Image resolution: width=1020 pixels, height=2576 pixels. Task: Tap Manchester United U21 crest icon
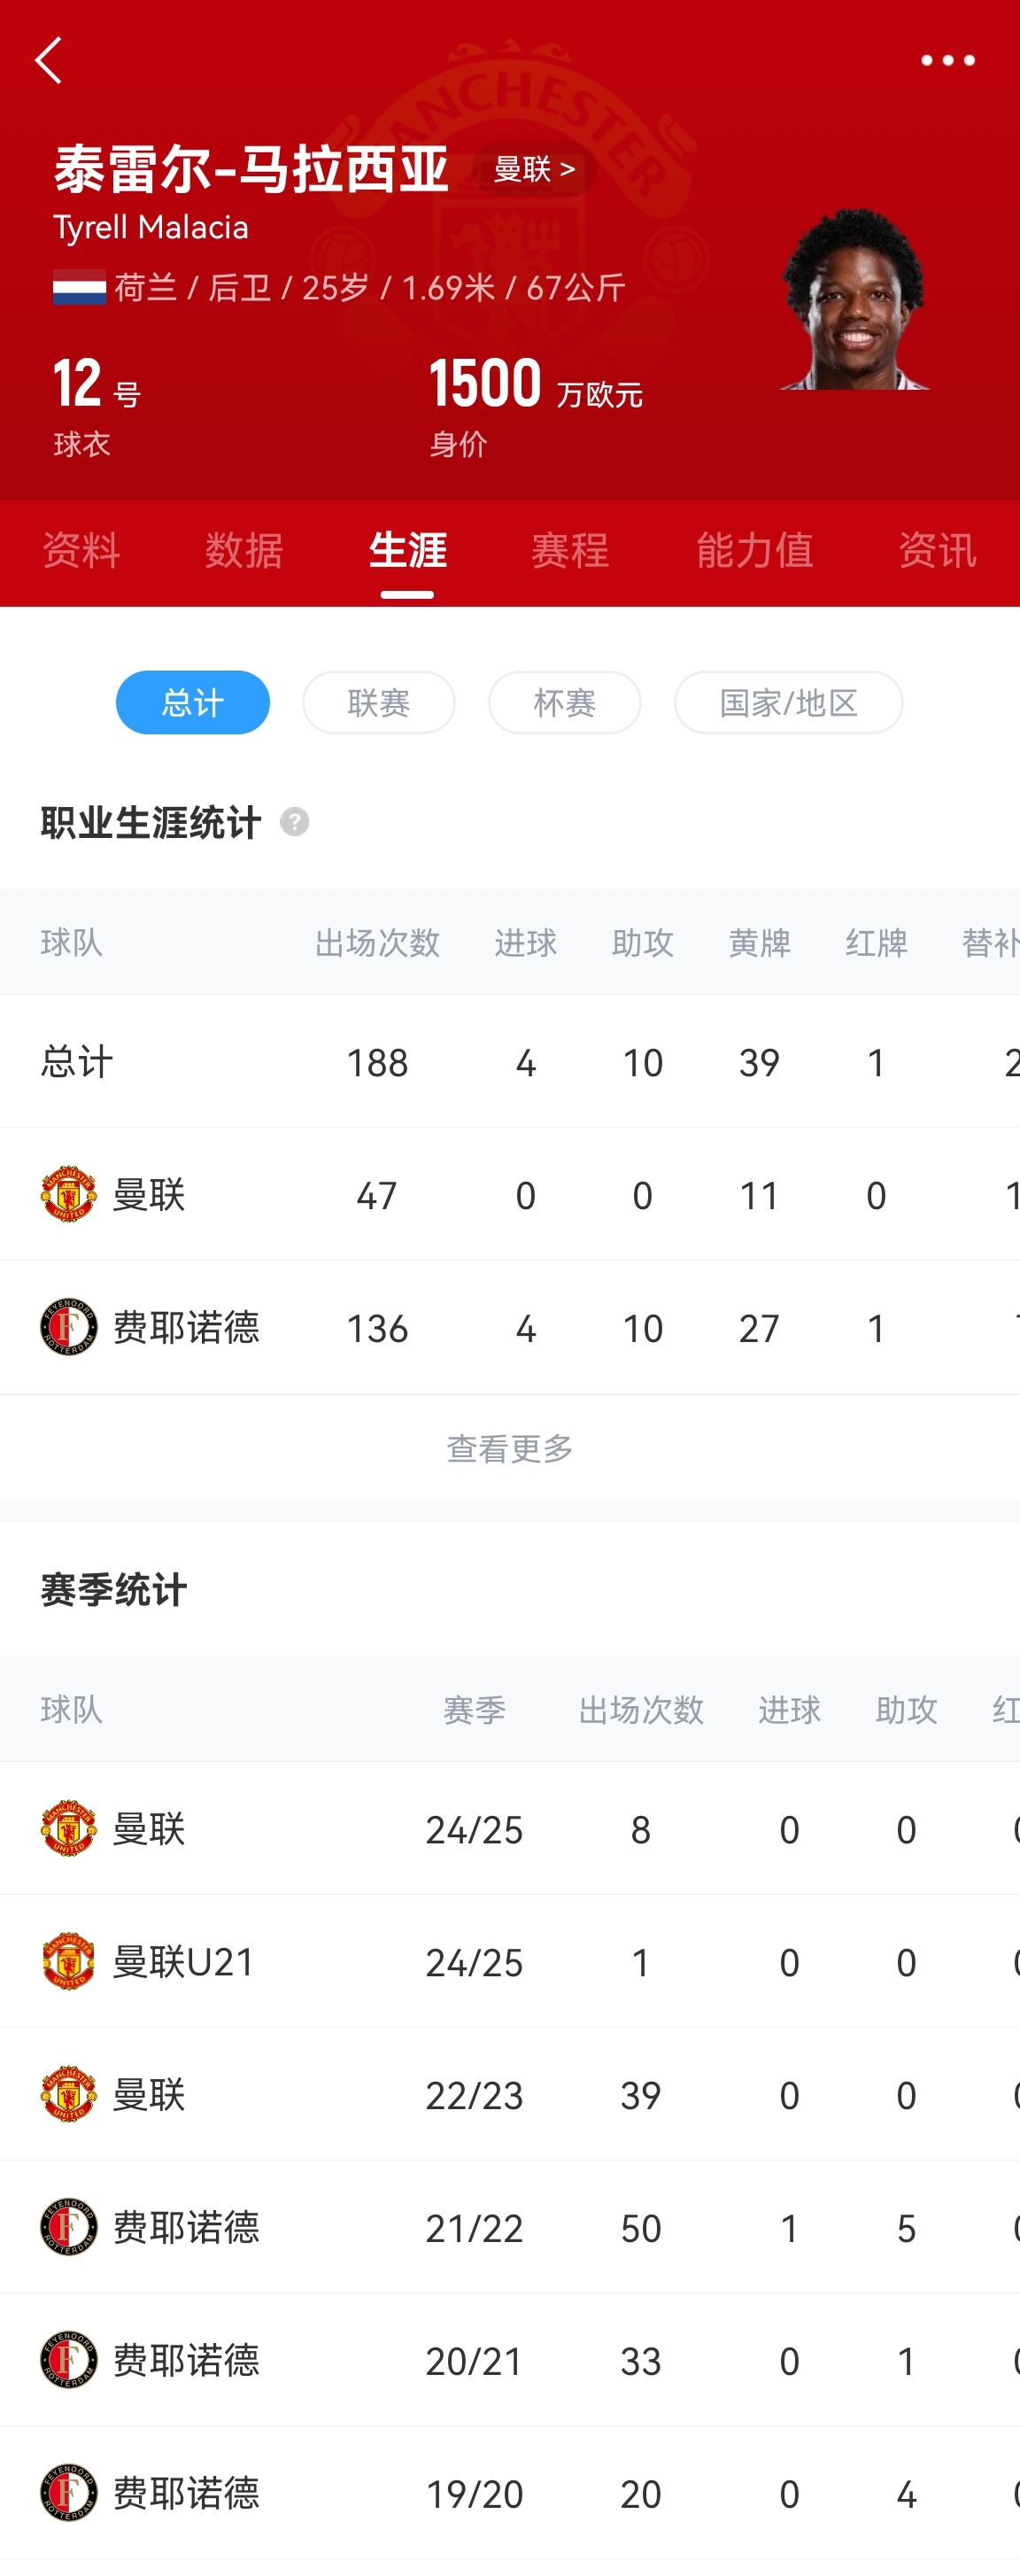click(x=68, y=1961)
